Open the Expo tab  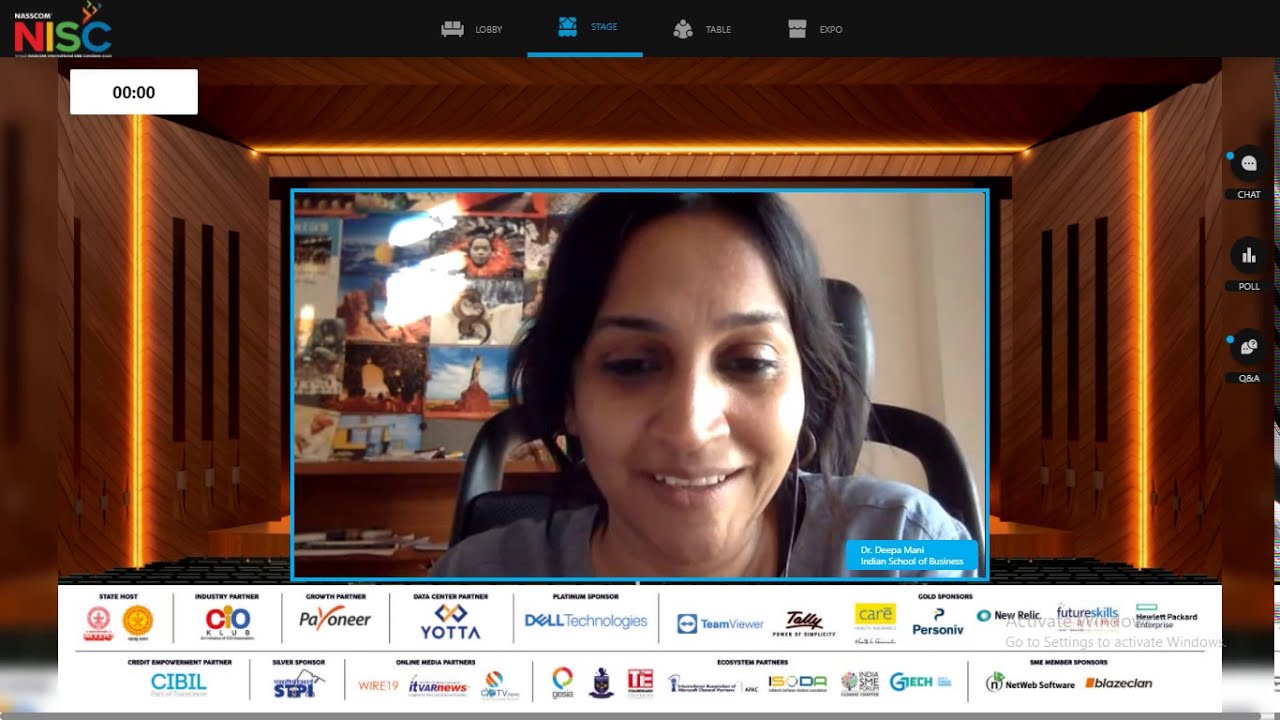815,29
